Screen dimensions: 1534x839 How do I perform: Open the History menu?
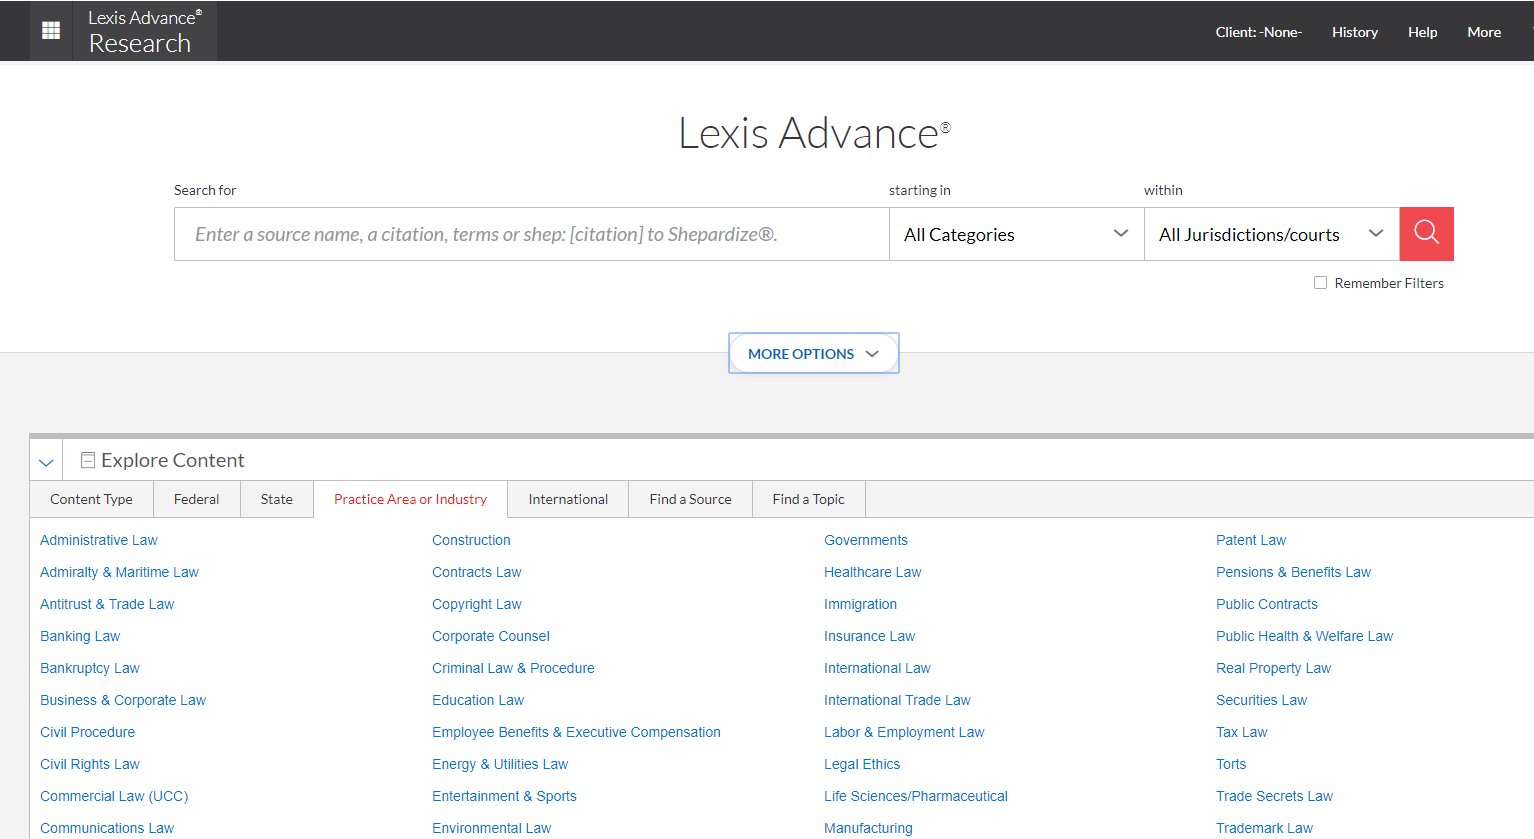(x=1354, y=32)
